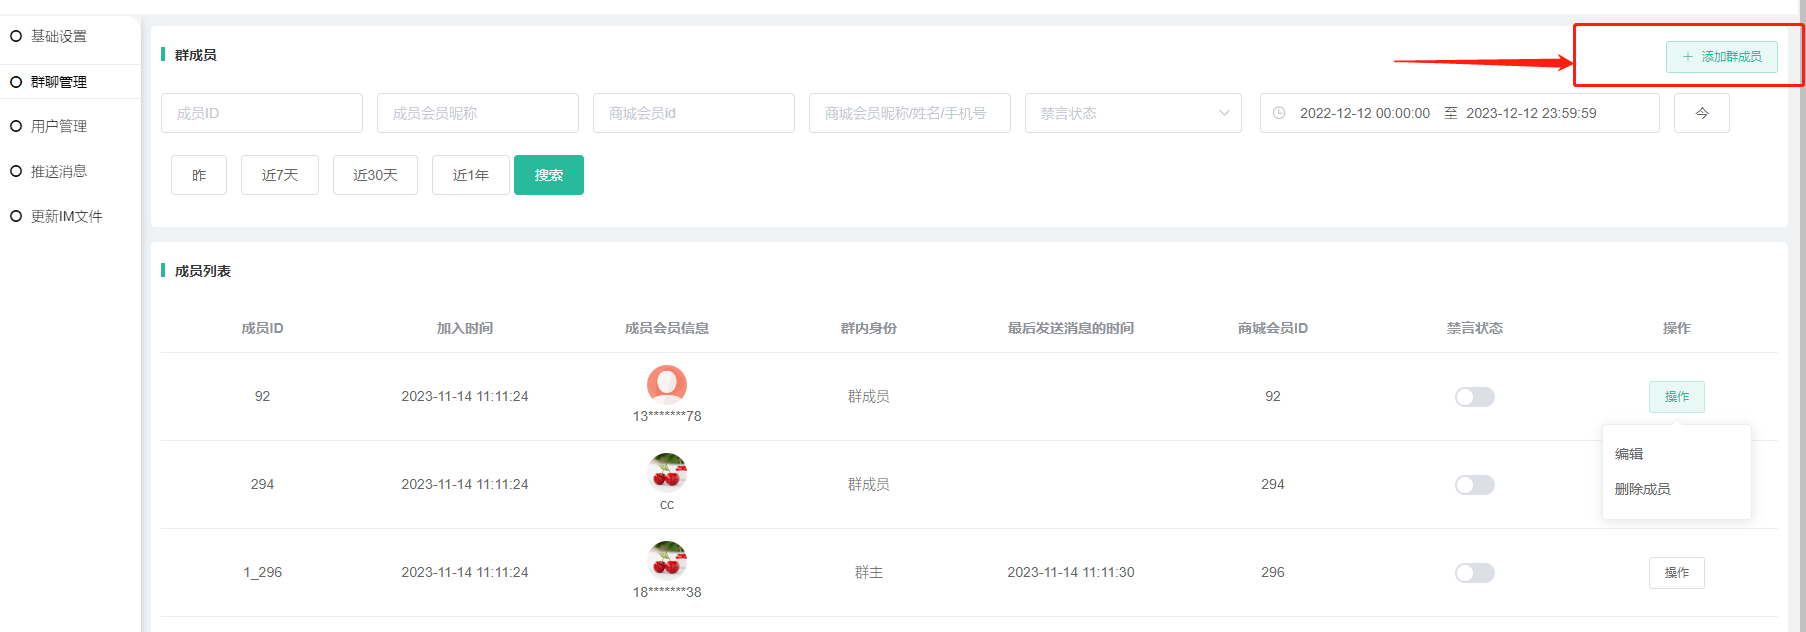The height and width of the screenshot is (632, 1806).
Task: Click nickname text 18*******38
Action: tap(667, 592)
